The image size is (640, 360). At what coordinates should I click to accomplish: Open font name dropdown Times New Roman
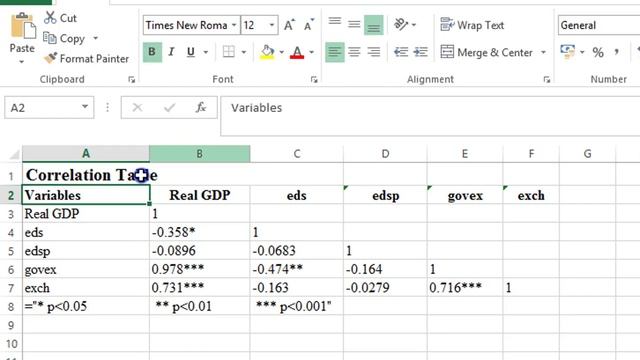pos(234,25)
